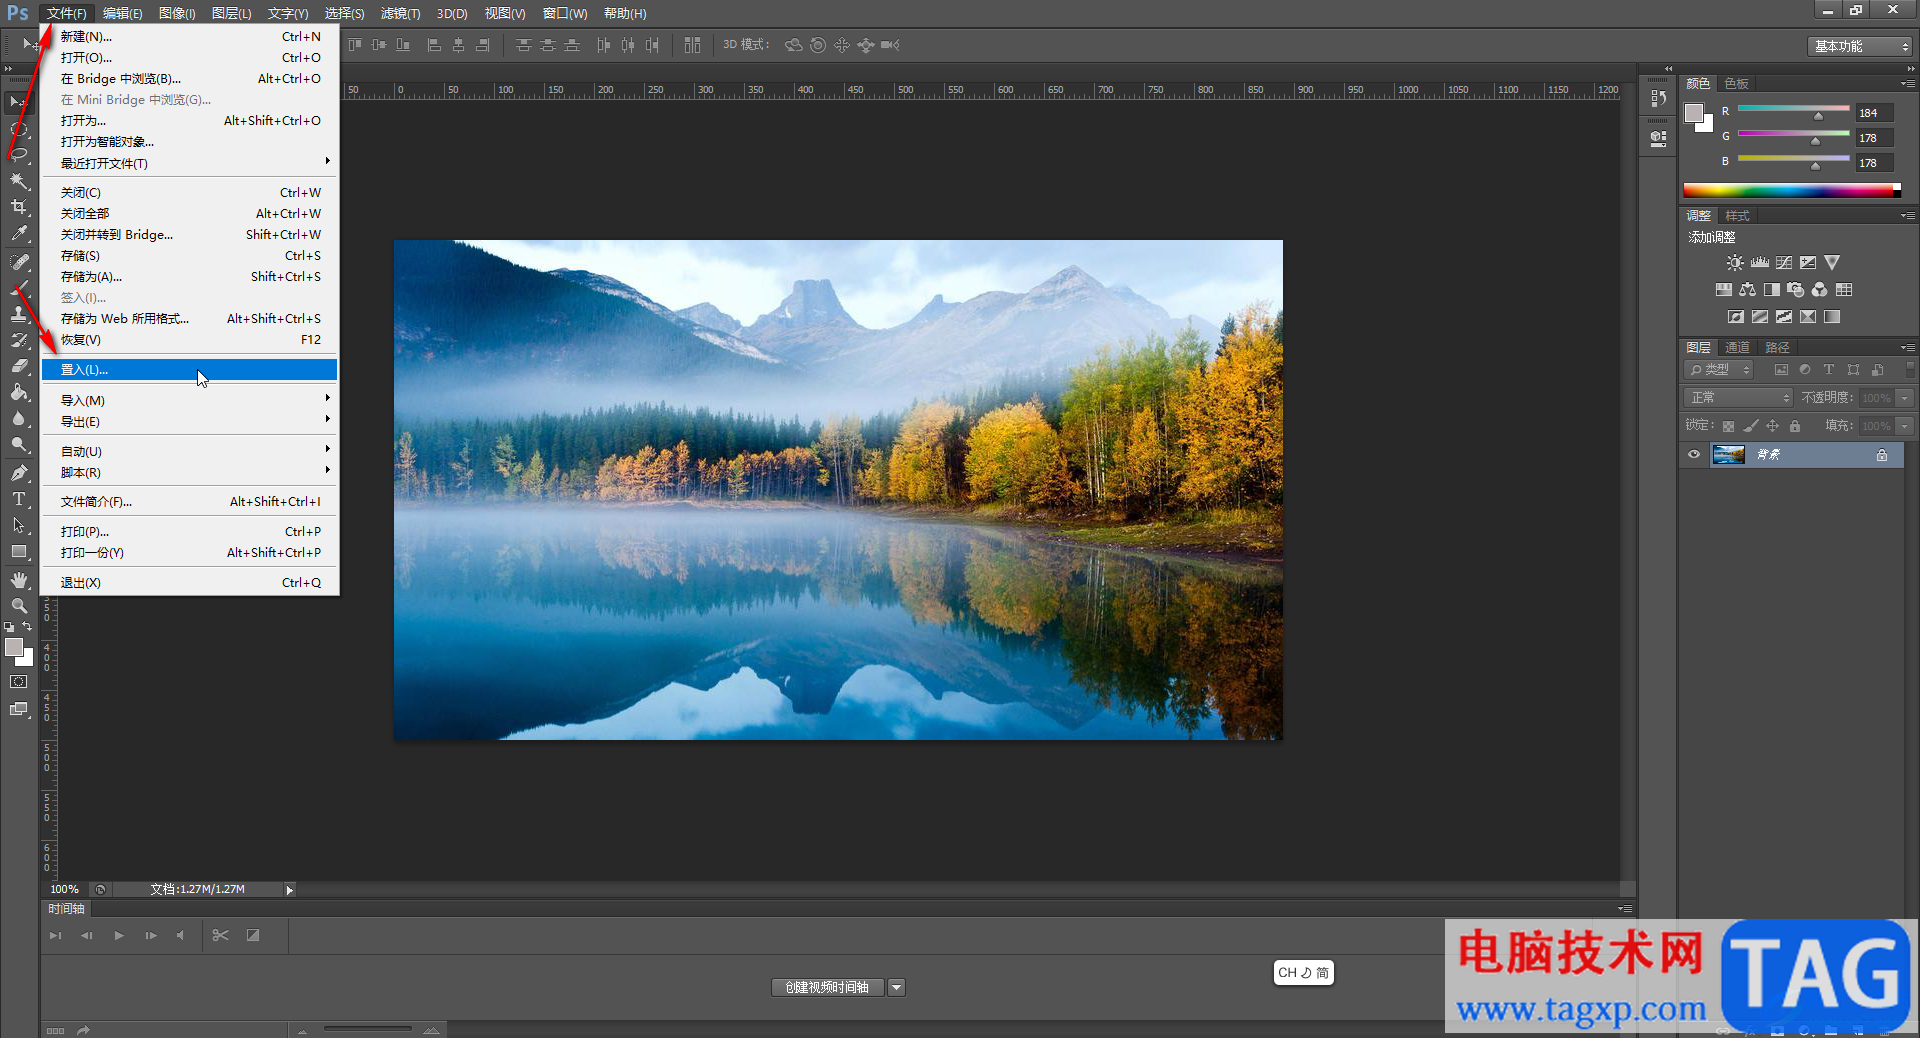This screenshot has height=1038, width=1920.
Task: Select the Elliptical Marquee tool
Action: click(x=19, y=128)
